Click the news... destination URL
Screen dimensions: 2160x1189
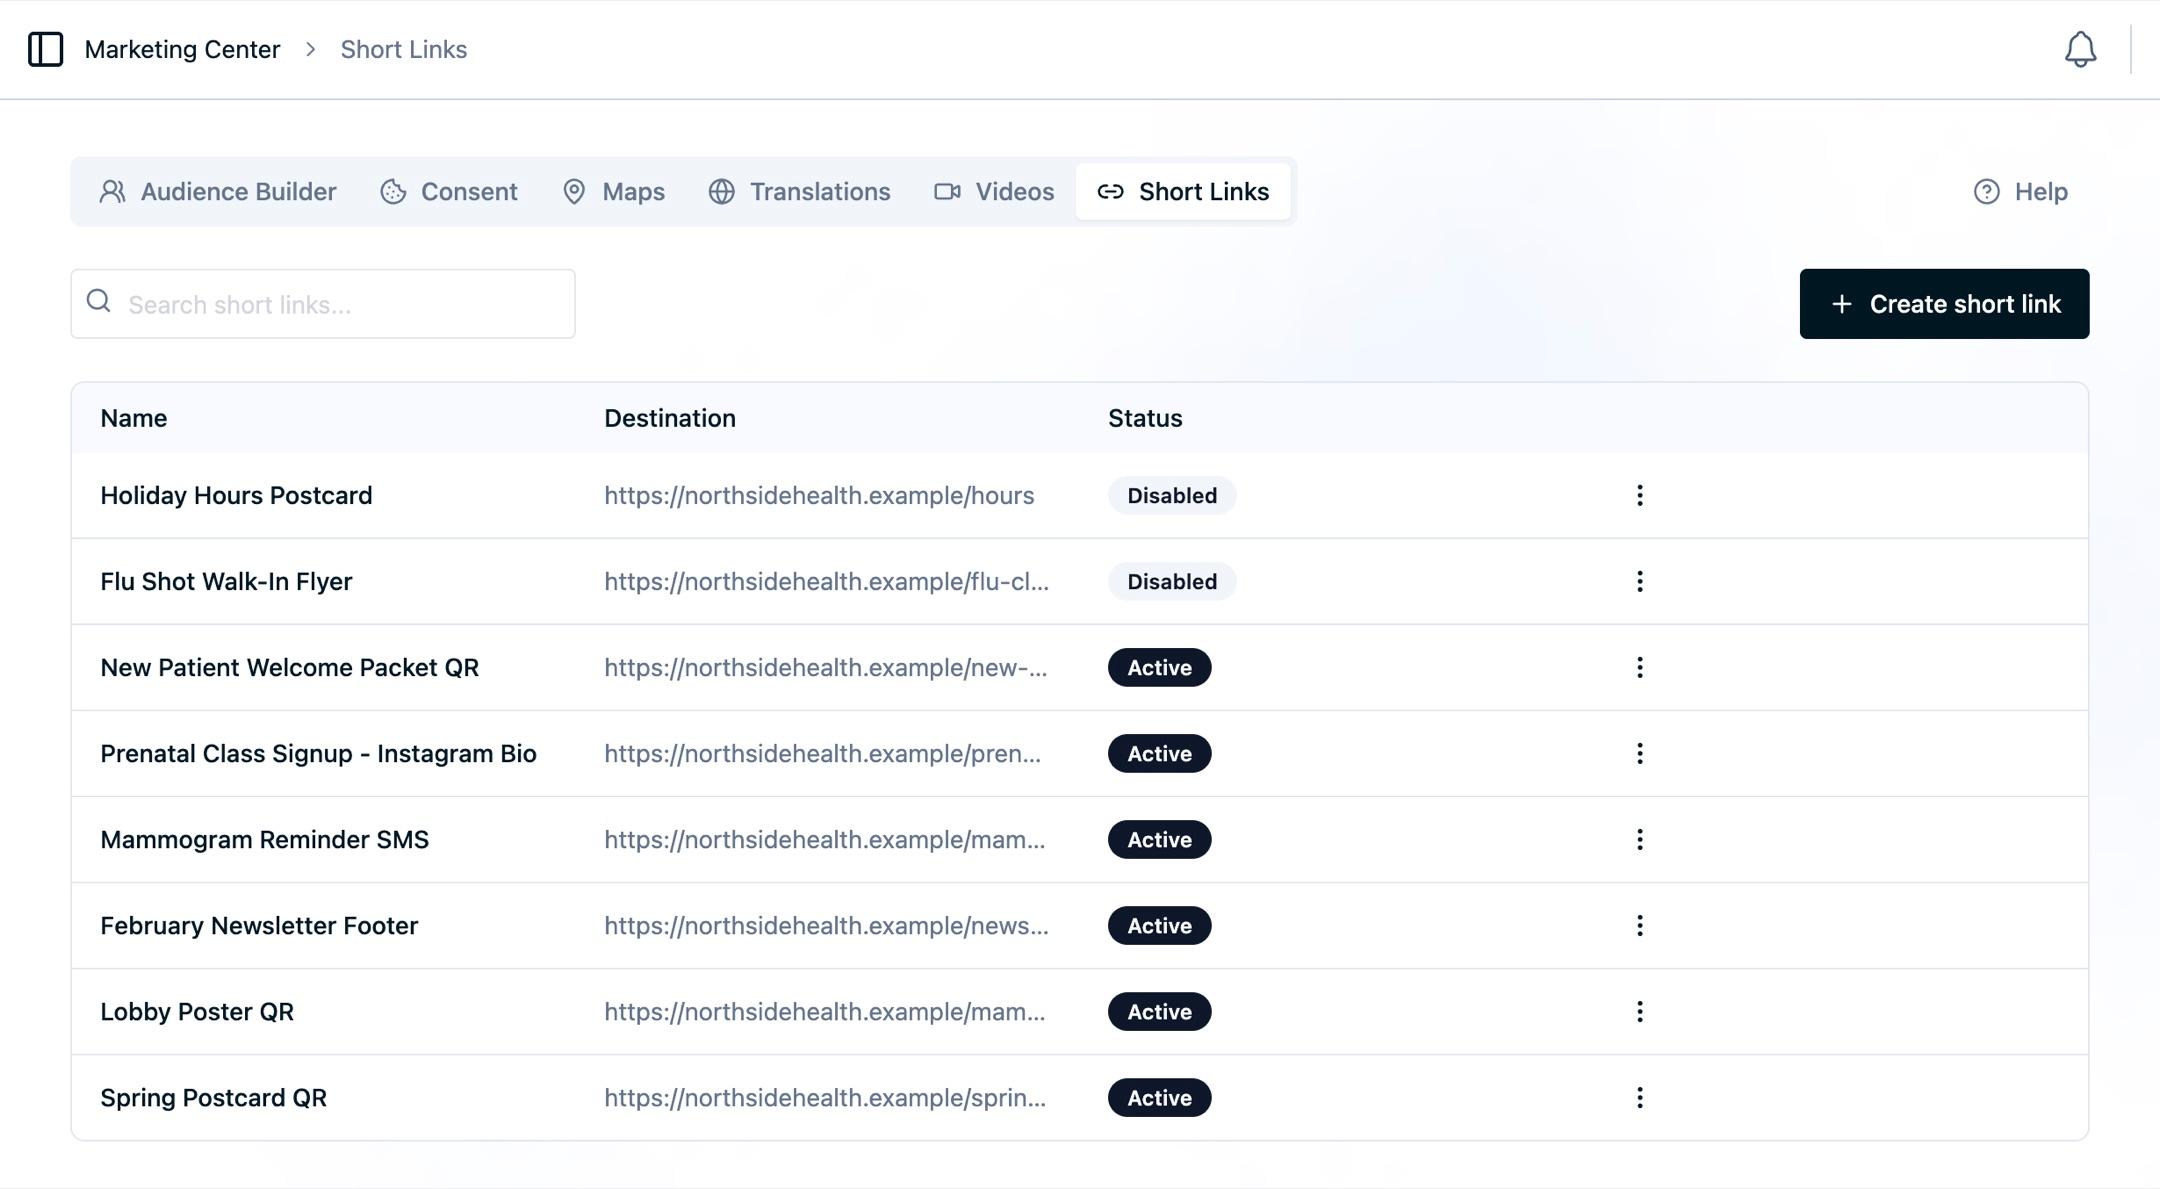[827, 926]
